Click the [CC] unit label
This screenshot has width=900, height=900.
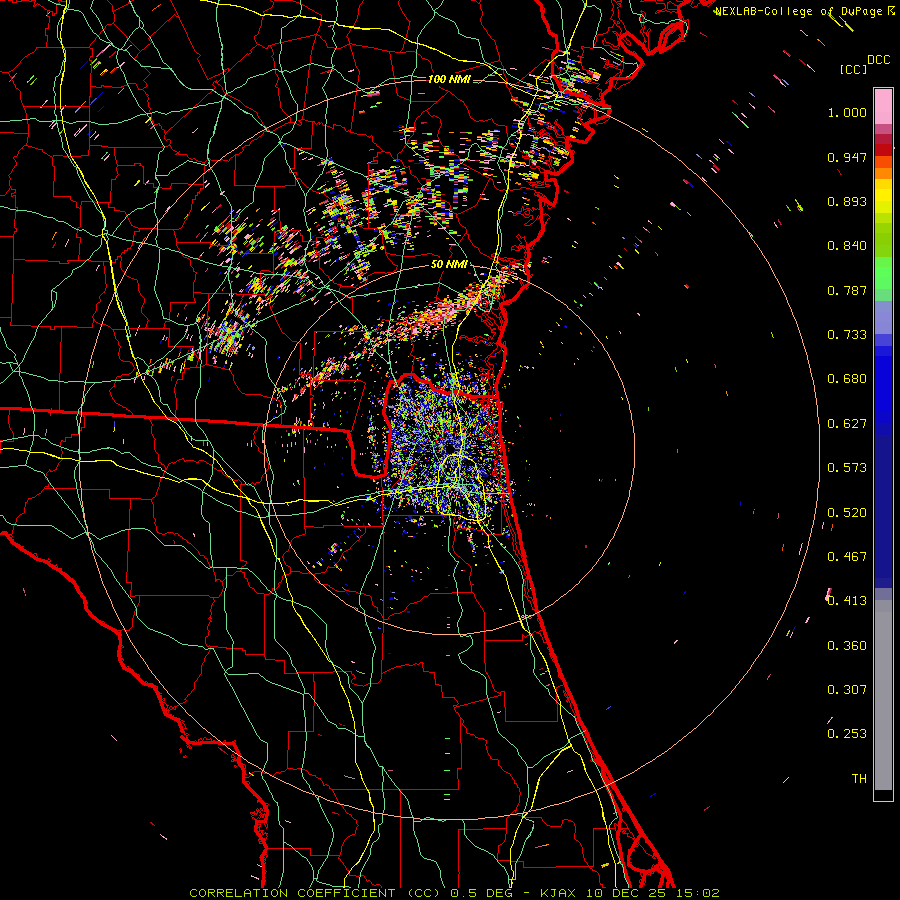tap(853, 69)
